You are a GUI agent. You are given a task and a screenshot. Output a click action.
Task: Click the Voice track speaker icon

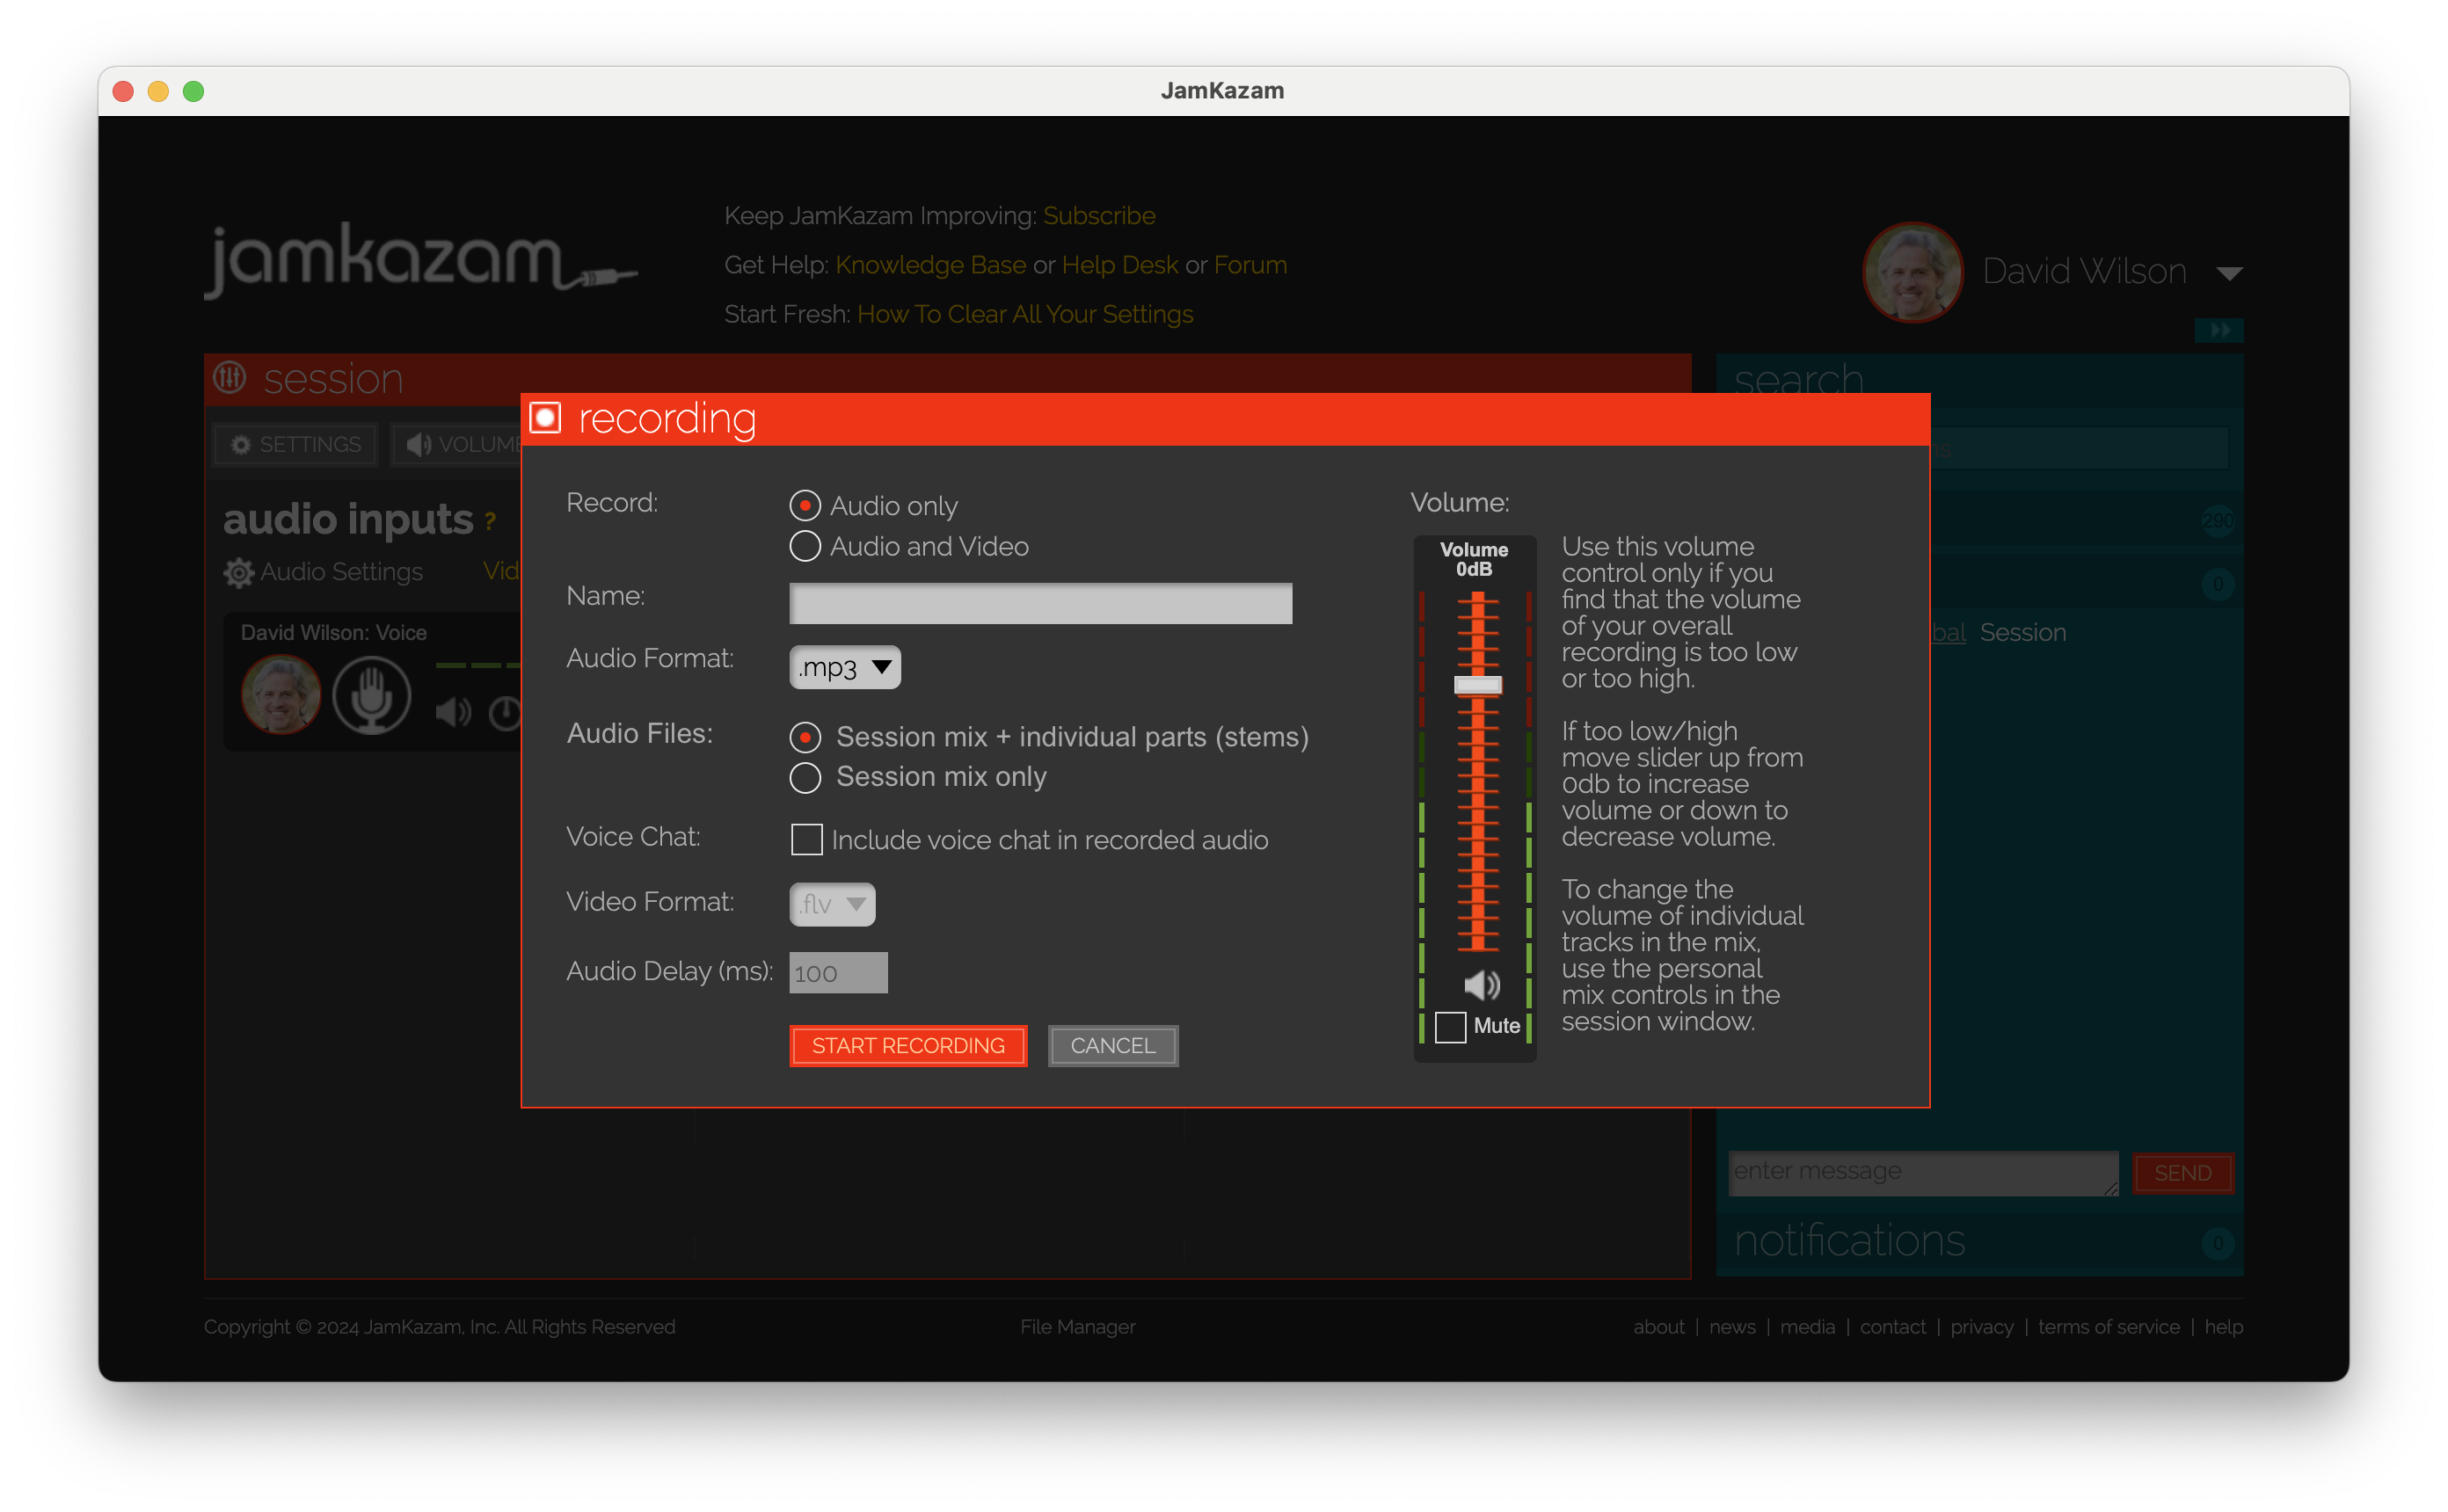pyautogui.click(x=453, y=712)
